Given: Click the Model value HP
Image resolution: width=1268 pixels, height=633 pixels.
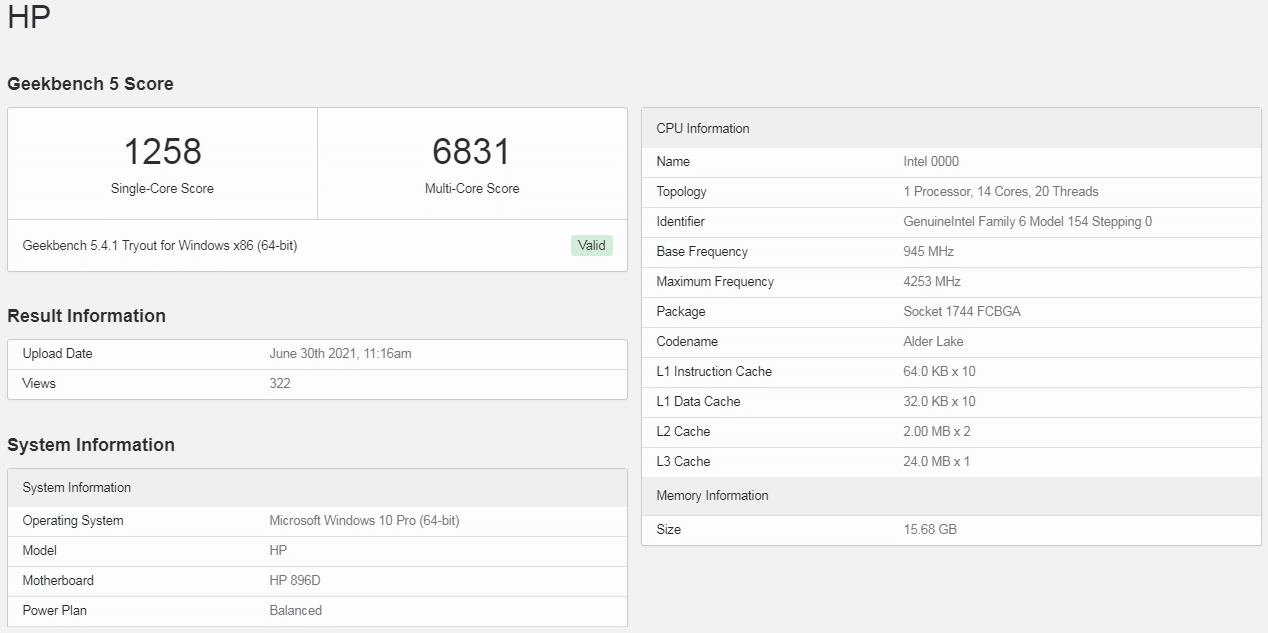Looking at the screenshot, I should [x=279, y=551].
